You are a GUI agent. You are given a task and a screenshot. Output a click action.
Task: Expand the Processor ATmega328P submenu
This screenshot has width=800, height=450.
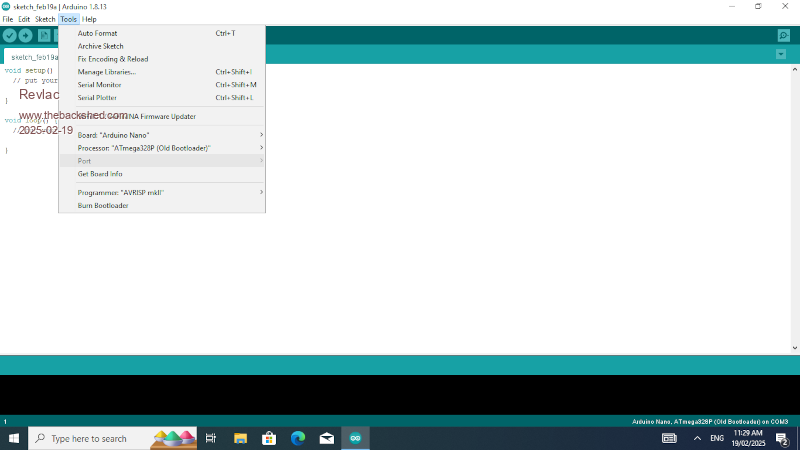160,148
